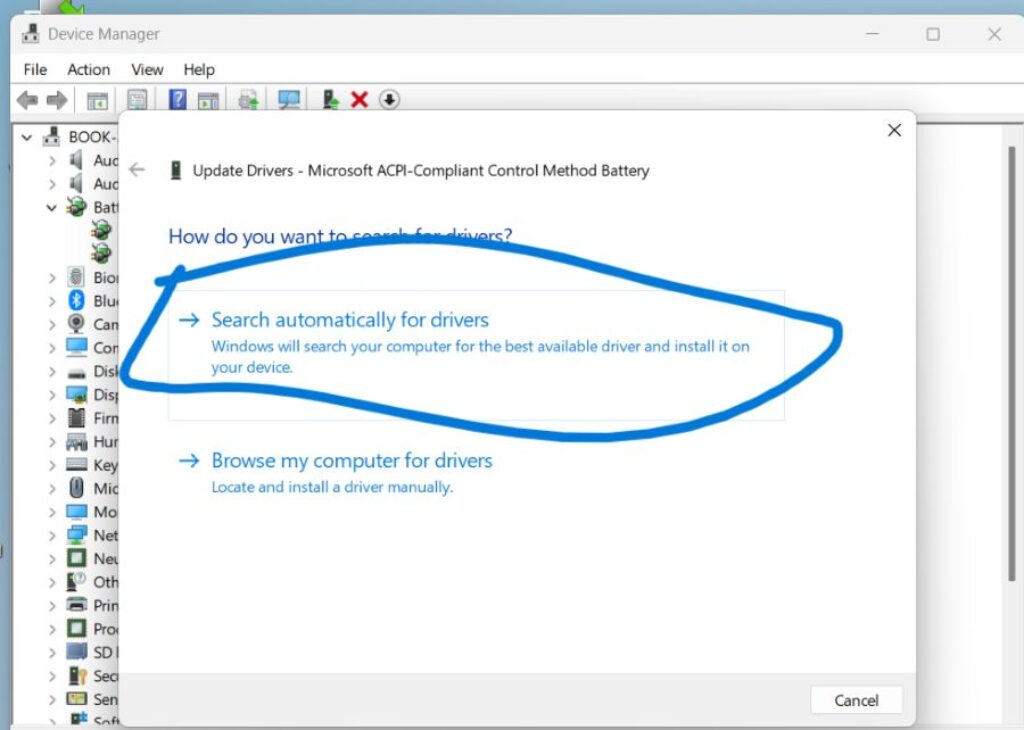Minimize the Device Manager window
Viewport: 1024px width, 730px height.
pos(872,34)
